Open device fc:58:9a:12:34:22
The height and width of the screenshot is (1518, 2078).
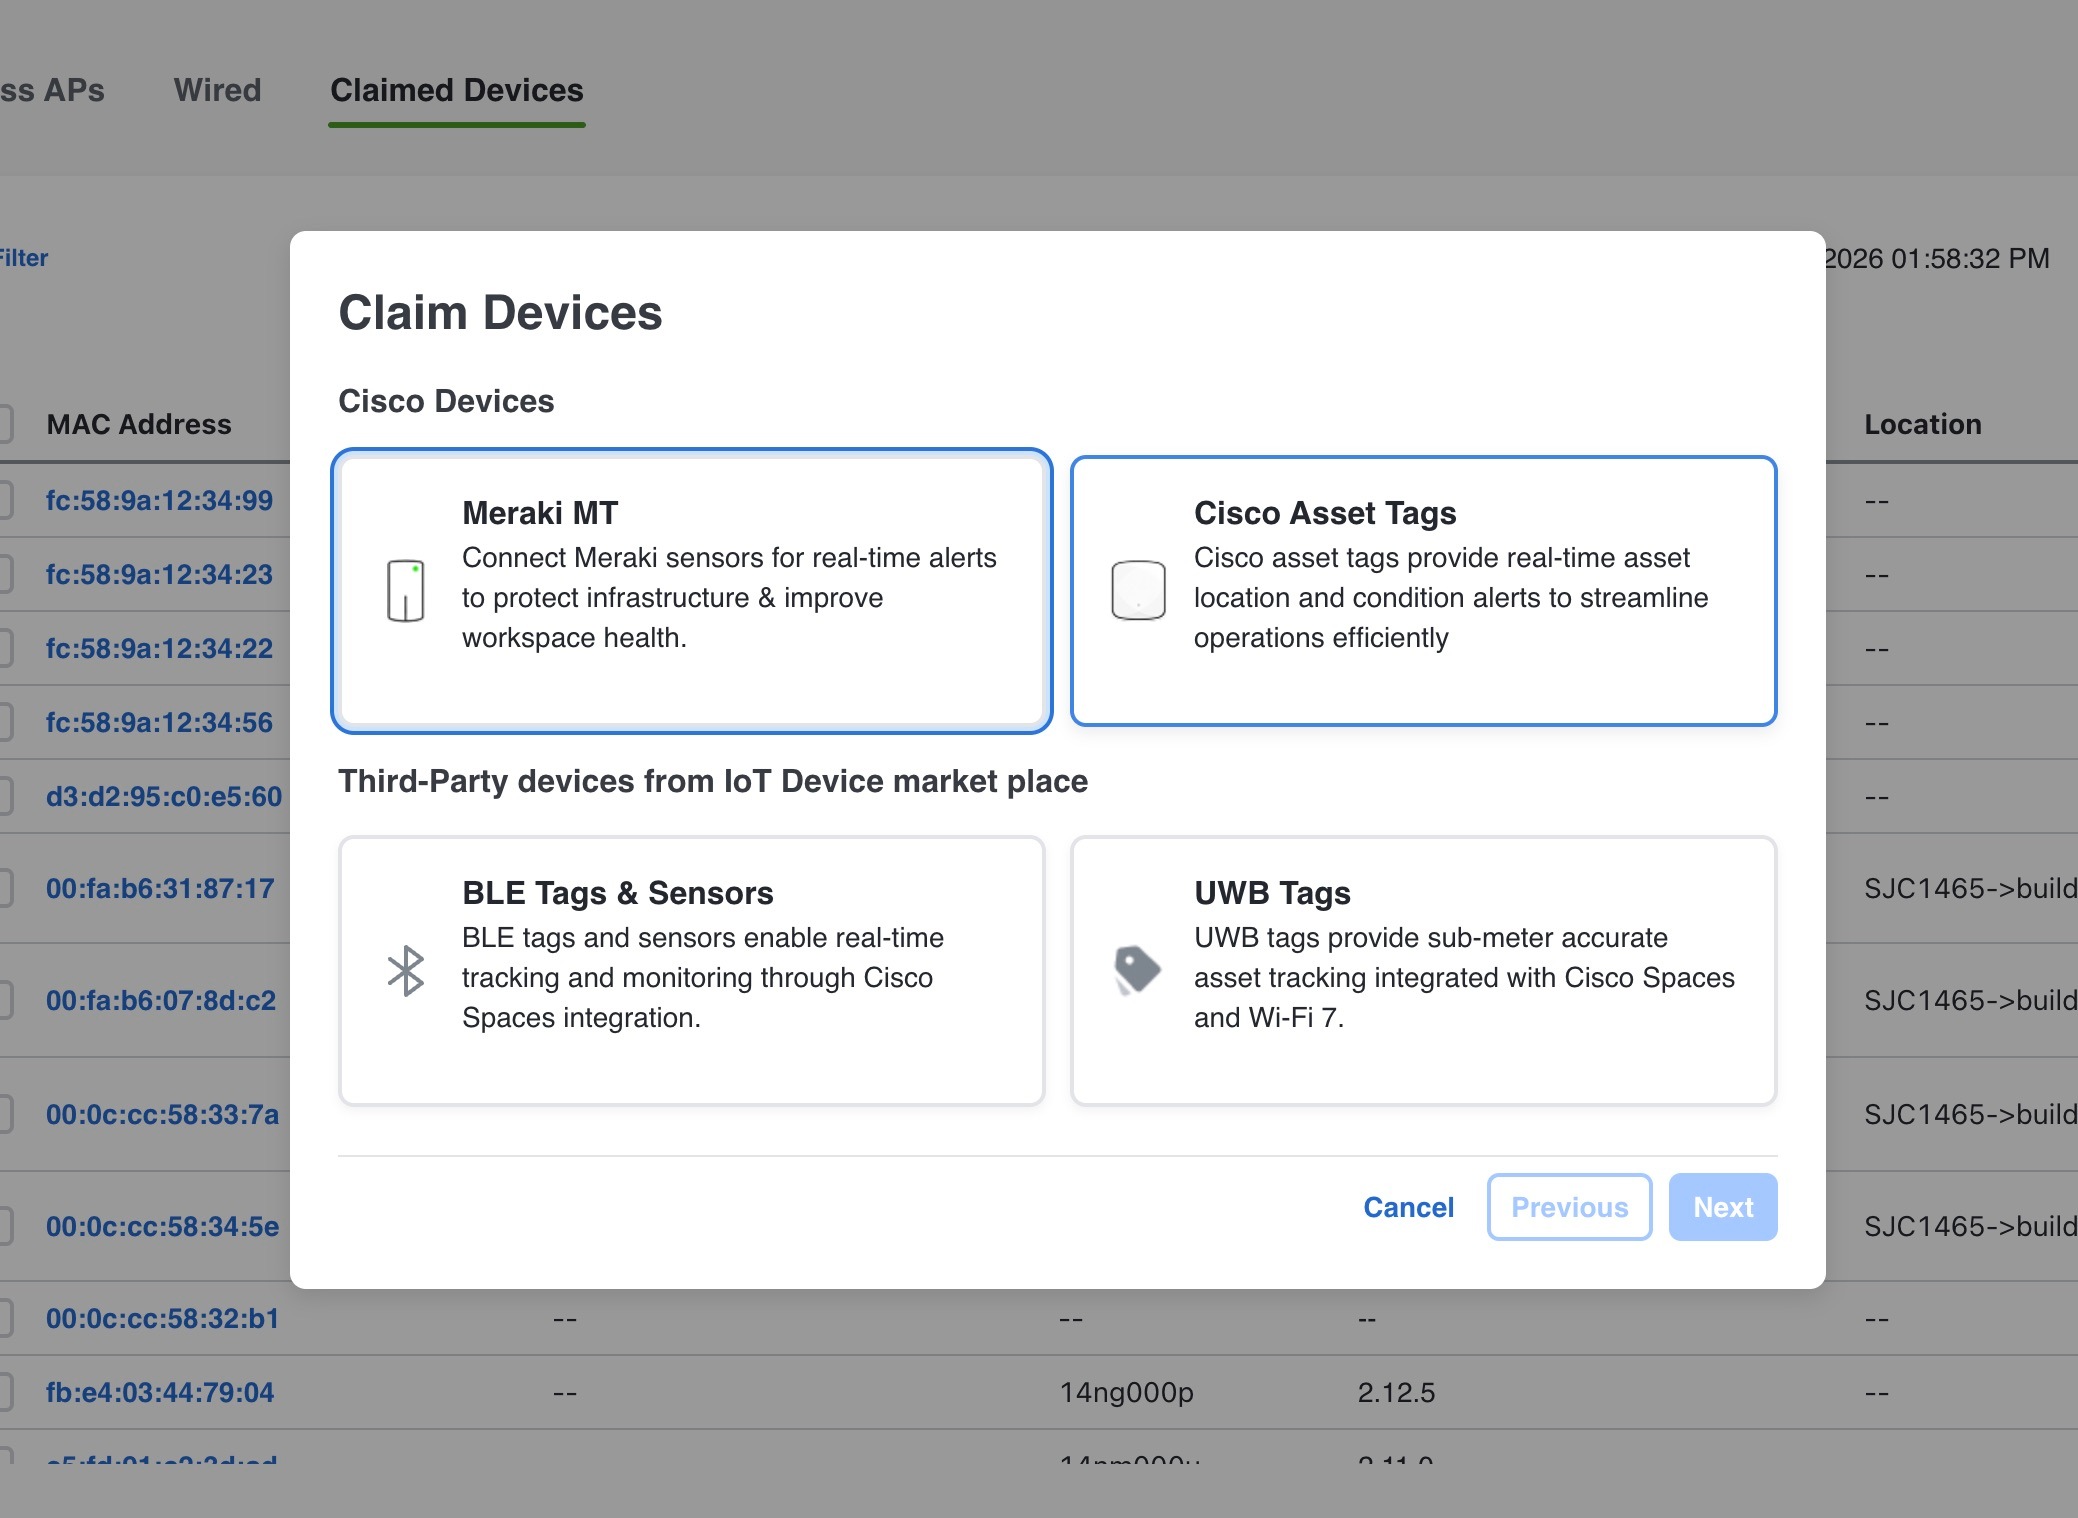click(159, 648)
